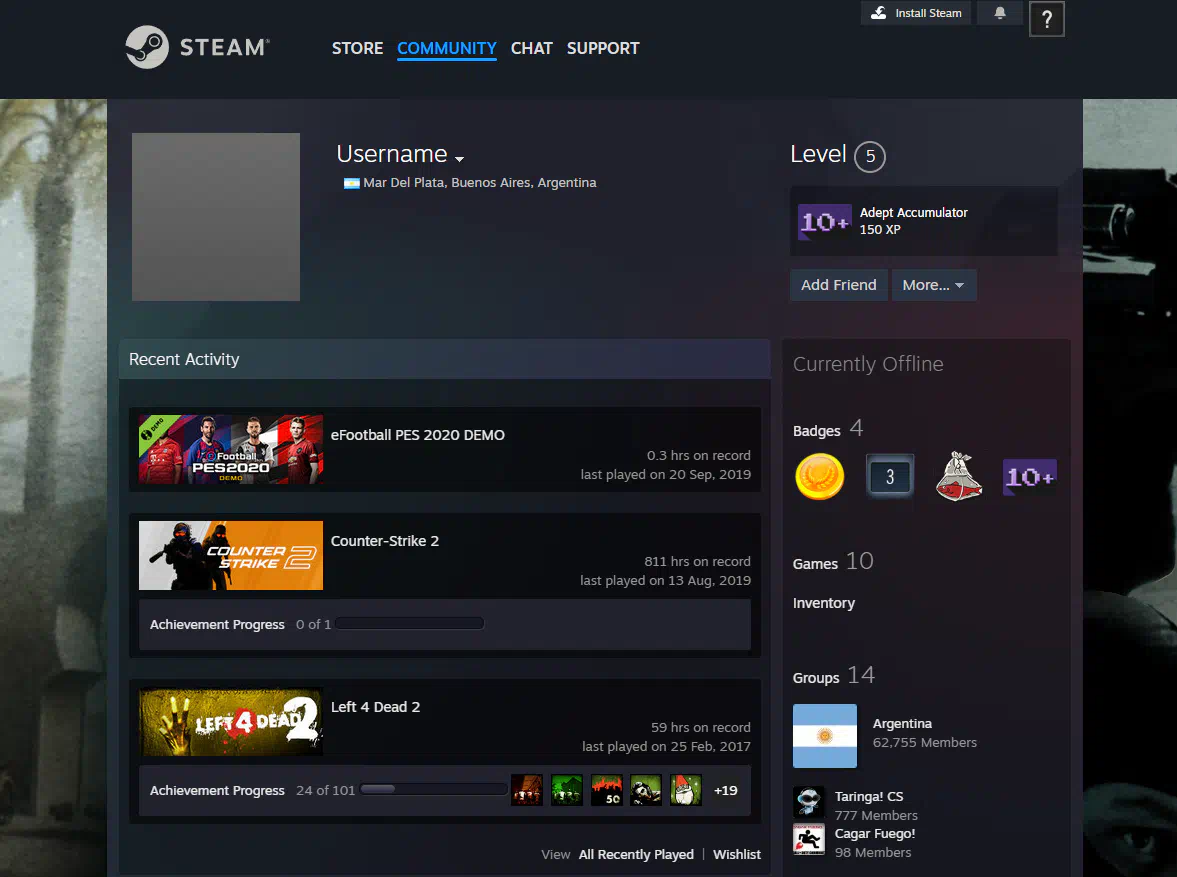Click the Level 5 circle badge
The image size is (1177, 877).
870,156
